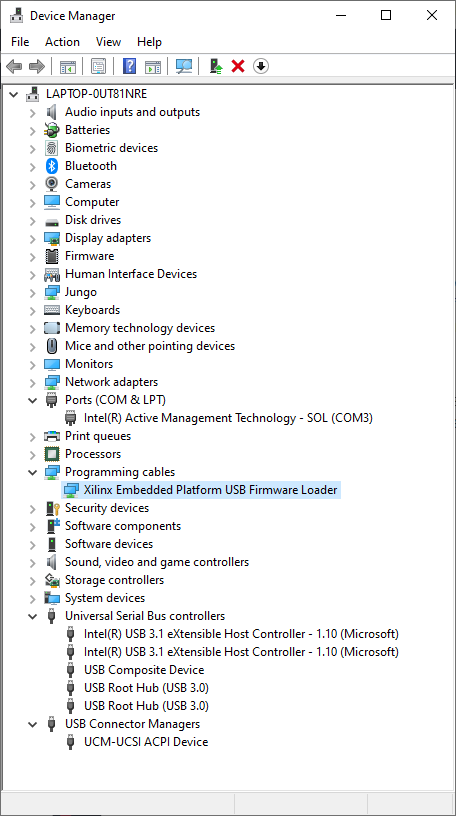Screen dimensions: 456x816
Task: Open the View menu
Action: pyautogui.click(x=108, y=42)
